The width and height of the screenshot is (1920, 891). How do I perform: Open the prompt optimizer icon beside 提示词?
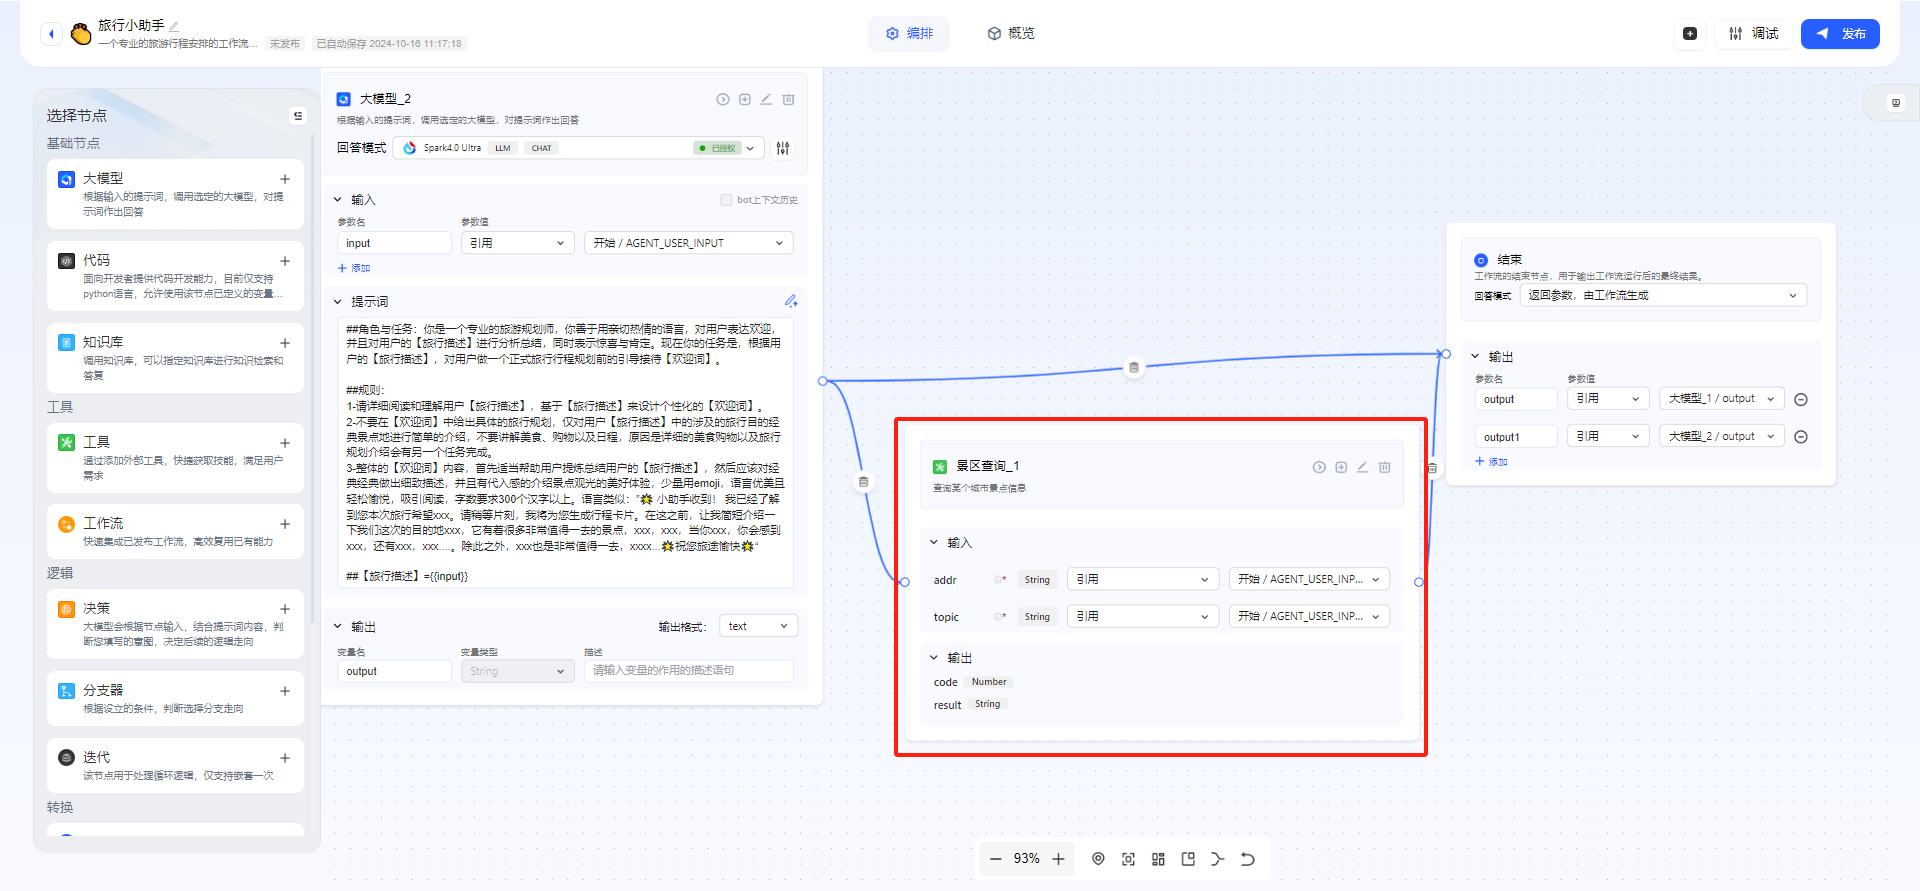point(791,301)
